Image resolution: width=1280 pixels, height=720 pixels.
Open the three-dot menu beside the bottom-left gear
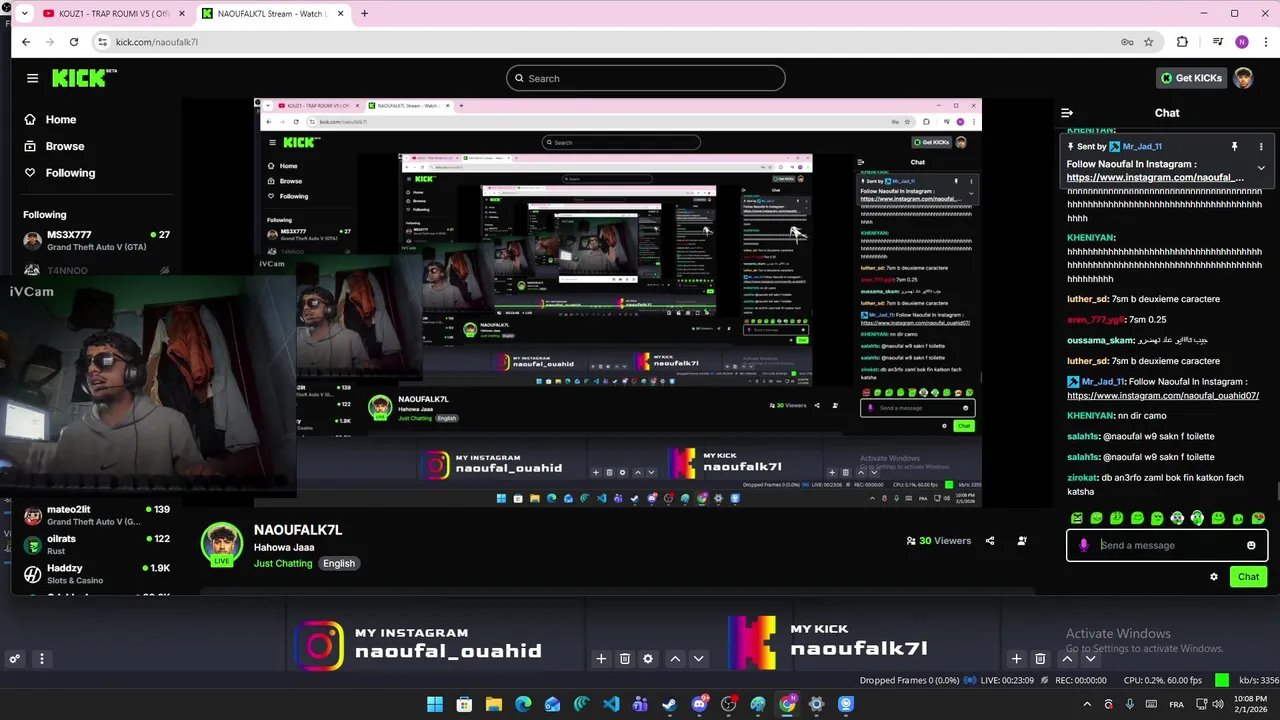coord(42,659)
